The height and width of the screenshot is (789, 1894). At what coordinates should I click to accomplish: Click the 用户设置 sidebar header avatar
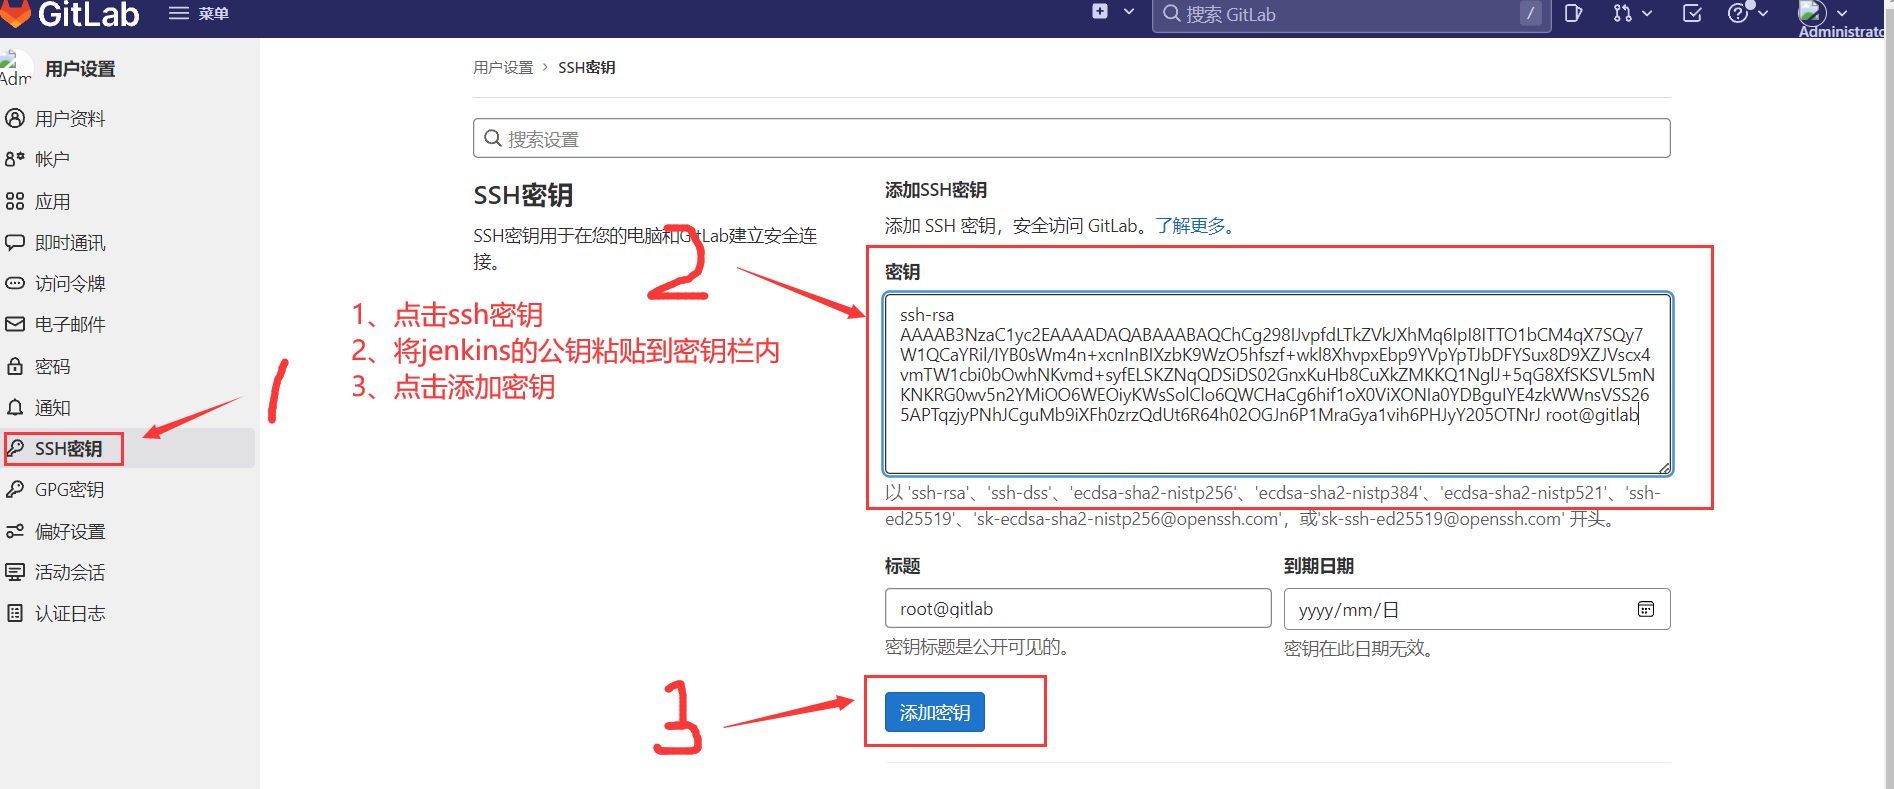[x=16, y=68]
